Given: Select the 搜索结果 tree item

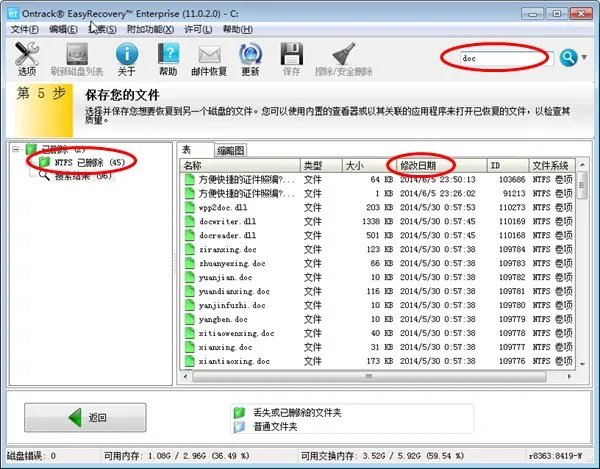Looking at the screenshot, I should [75, 176].
